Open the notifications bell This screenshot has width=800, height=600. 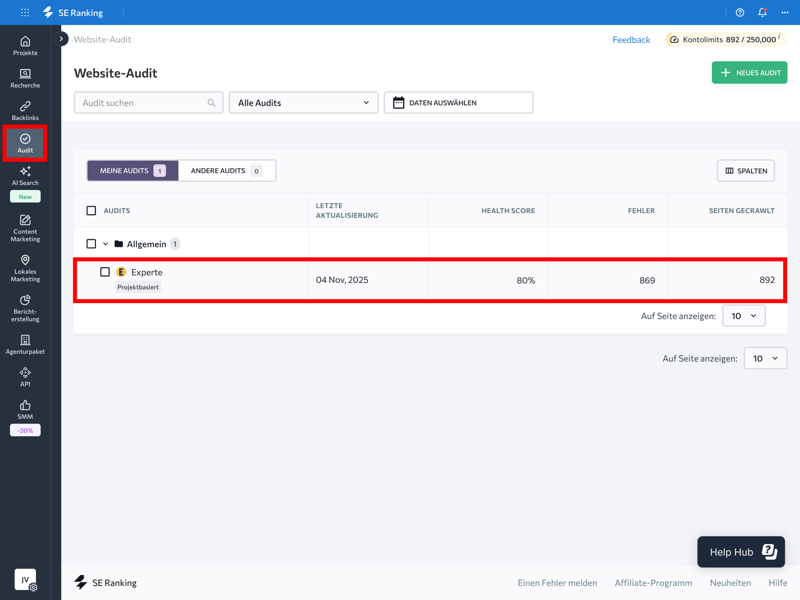(762, 13)
